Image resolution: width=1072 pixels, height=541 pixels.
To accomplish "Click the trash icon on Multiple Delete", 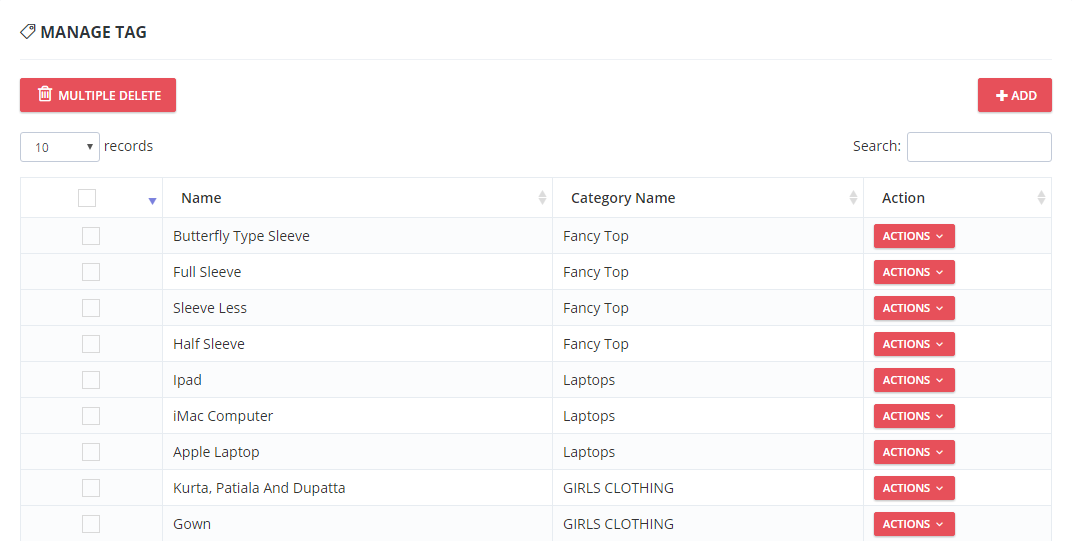I will click(45, 94).
